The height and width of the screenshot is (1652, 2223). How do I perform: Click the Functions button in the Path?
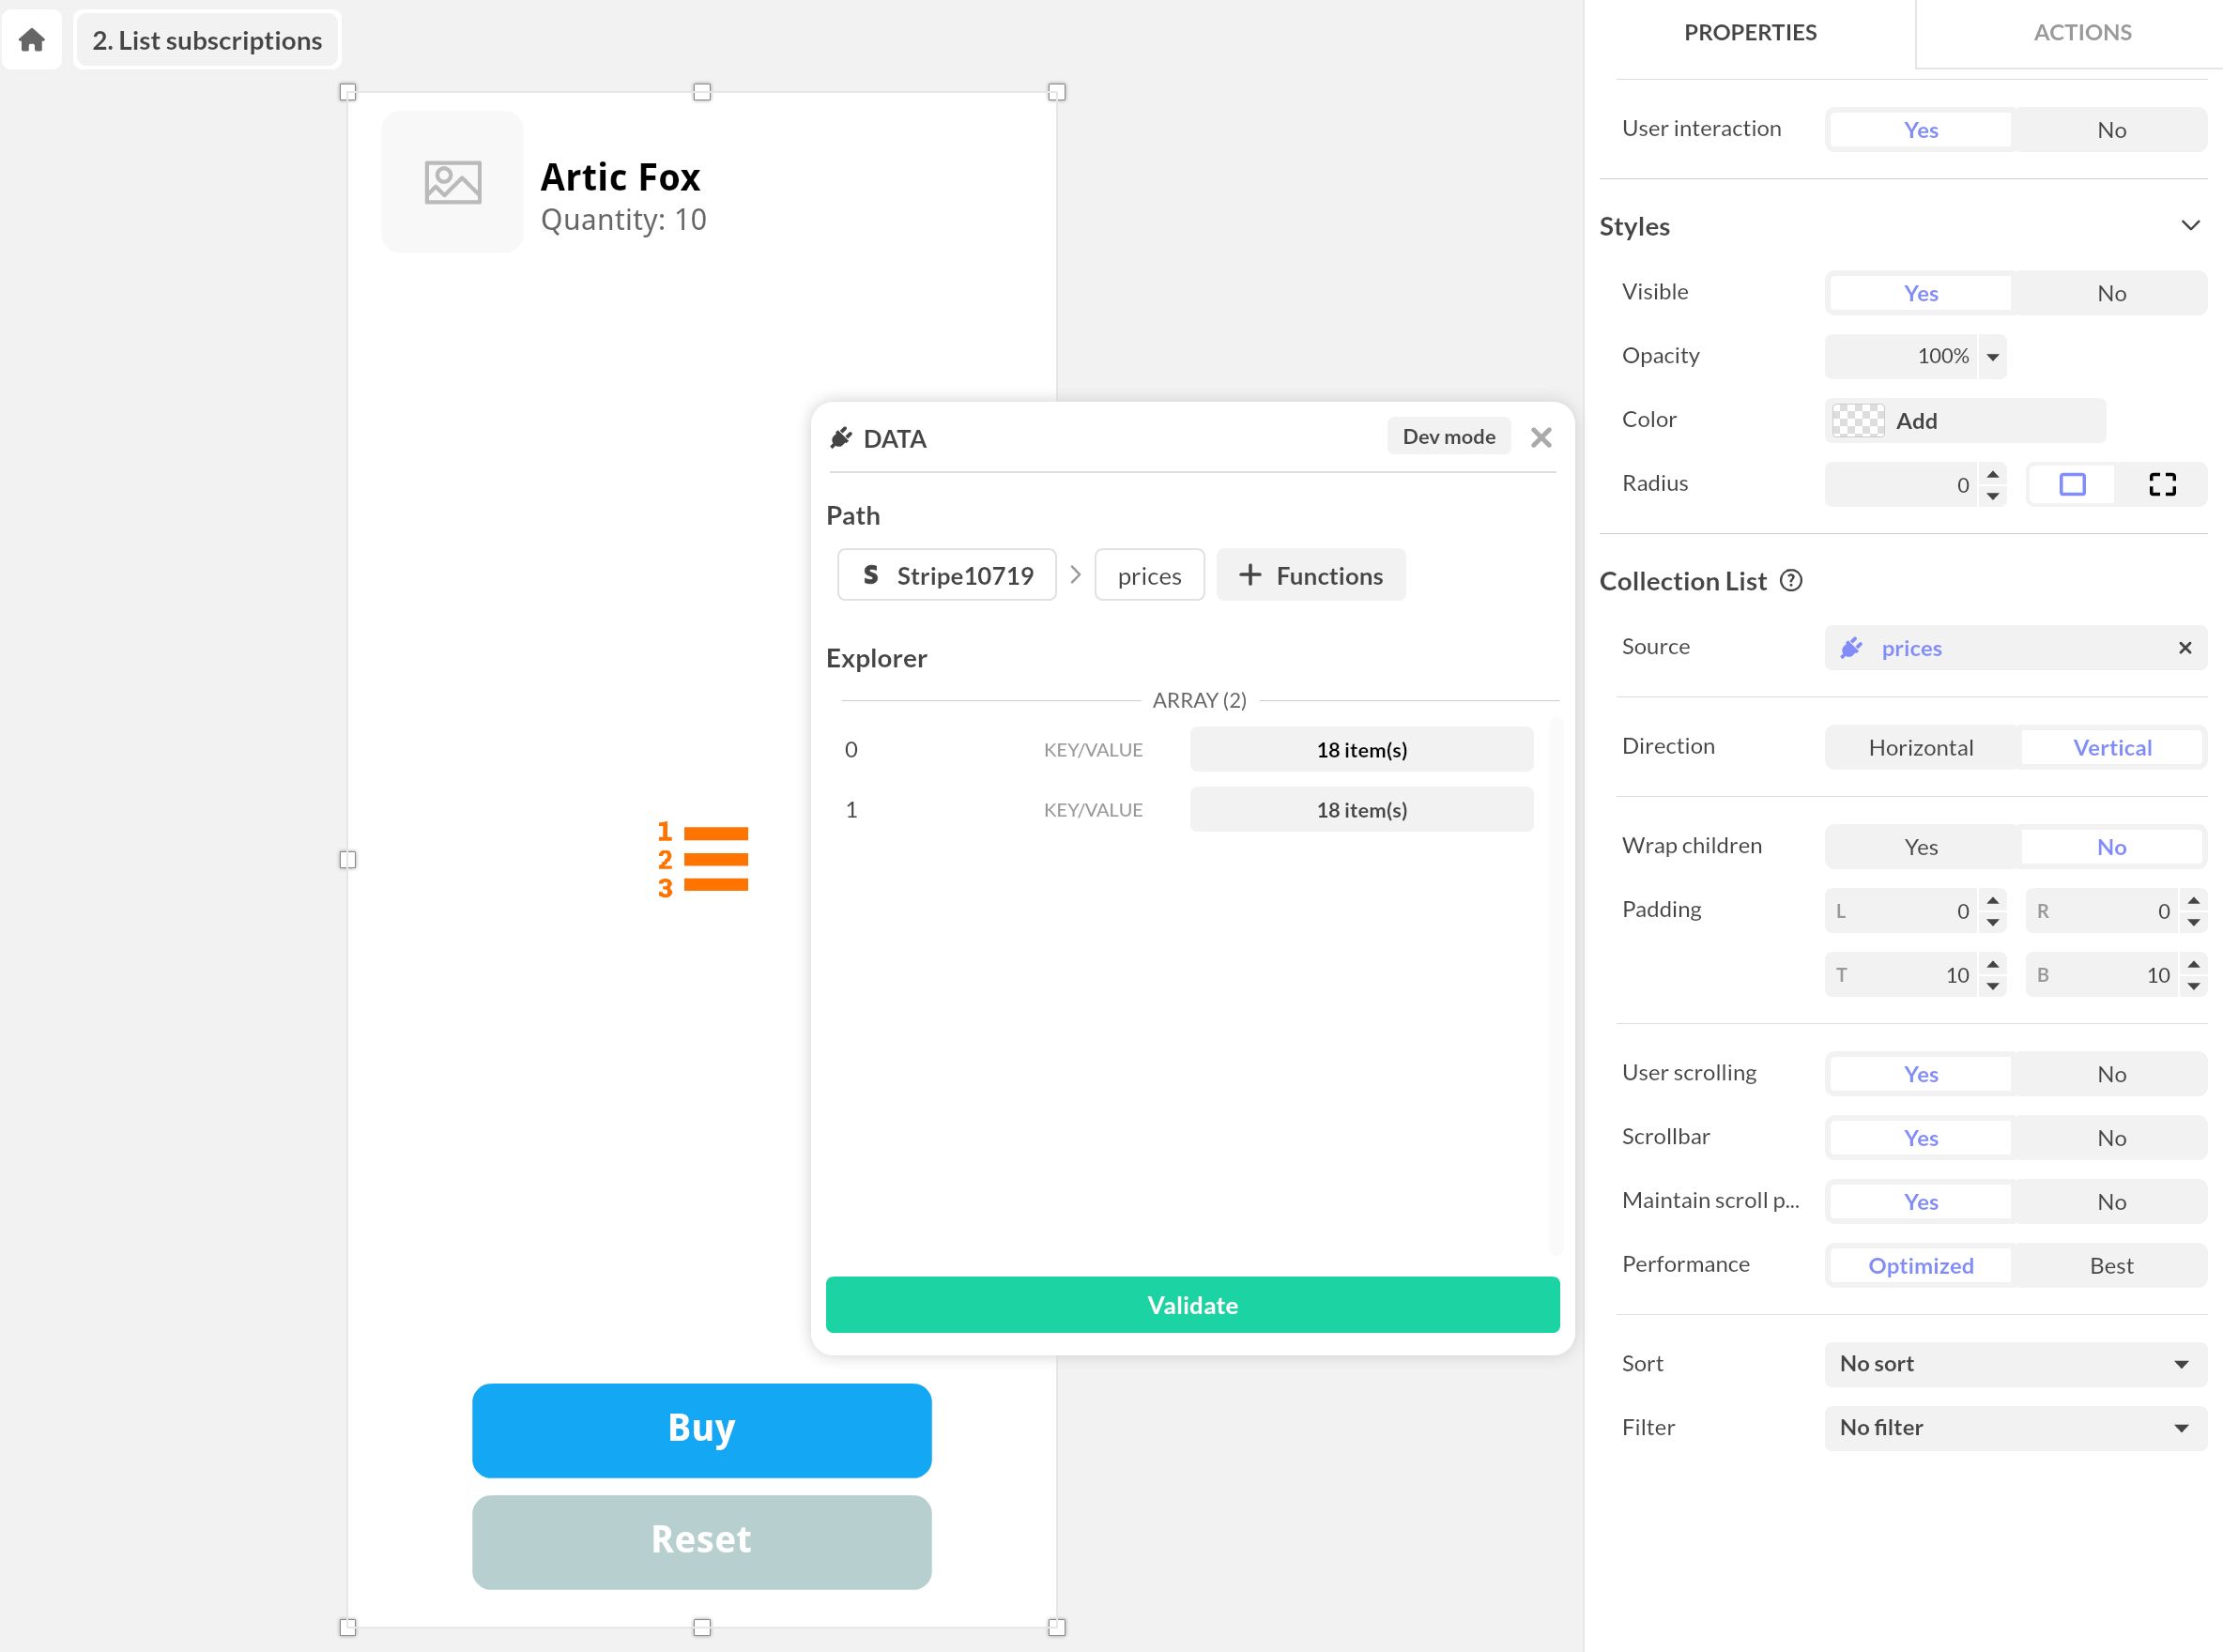[1311, 575]
